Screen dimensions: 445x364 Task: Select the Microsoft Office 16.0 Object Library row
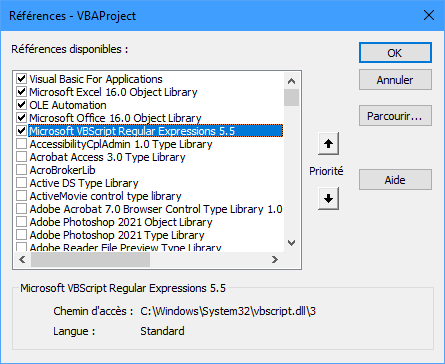115,118
